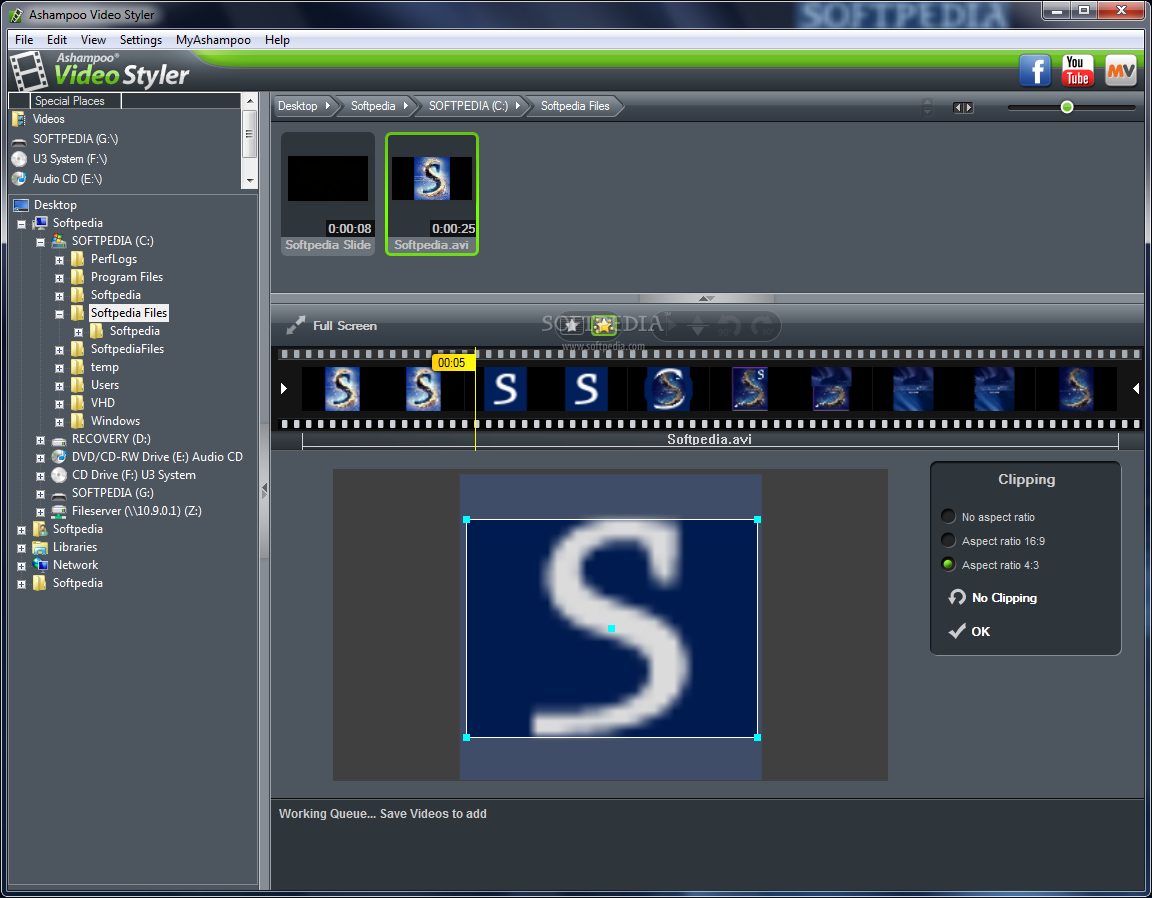Click the 00:05 timeline position marker
The width and height of the screenshot is (1152, 898).
click(x=451, y=362)
